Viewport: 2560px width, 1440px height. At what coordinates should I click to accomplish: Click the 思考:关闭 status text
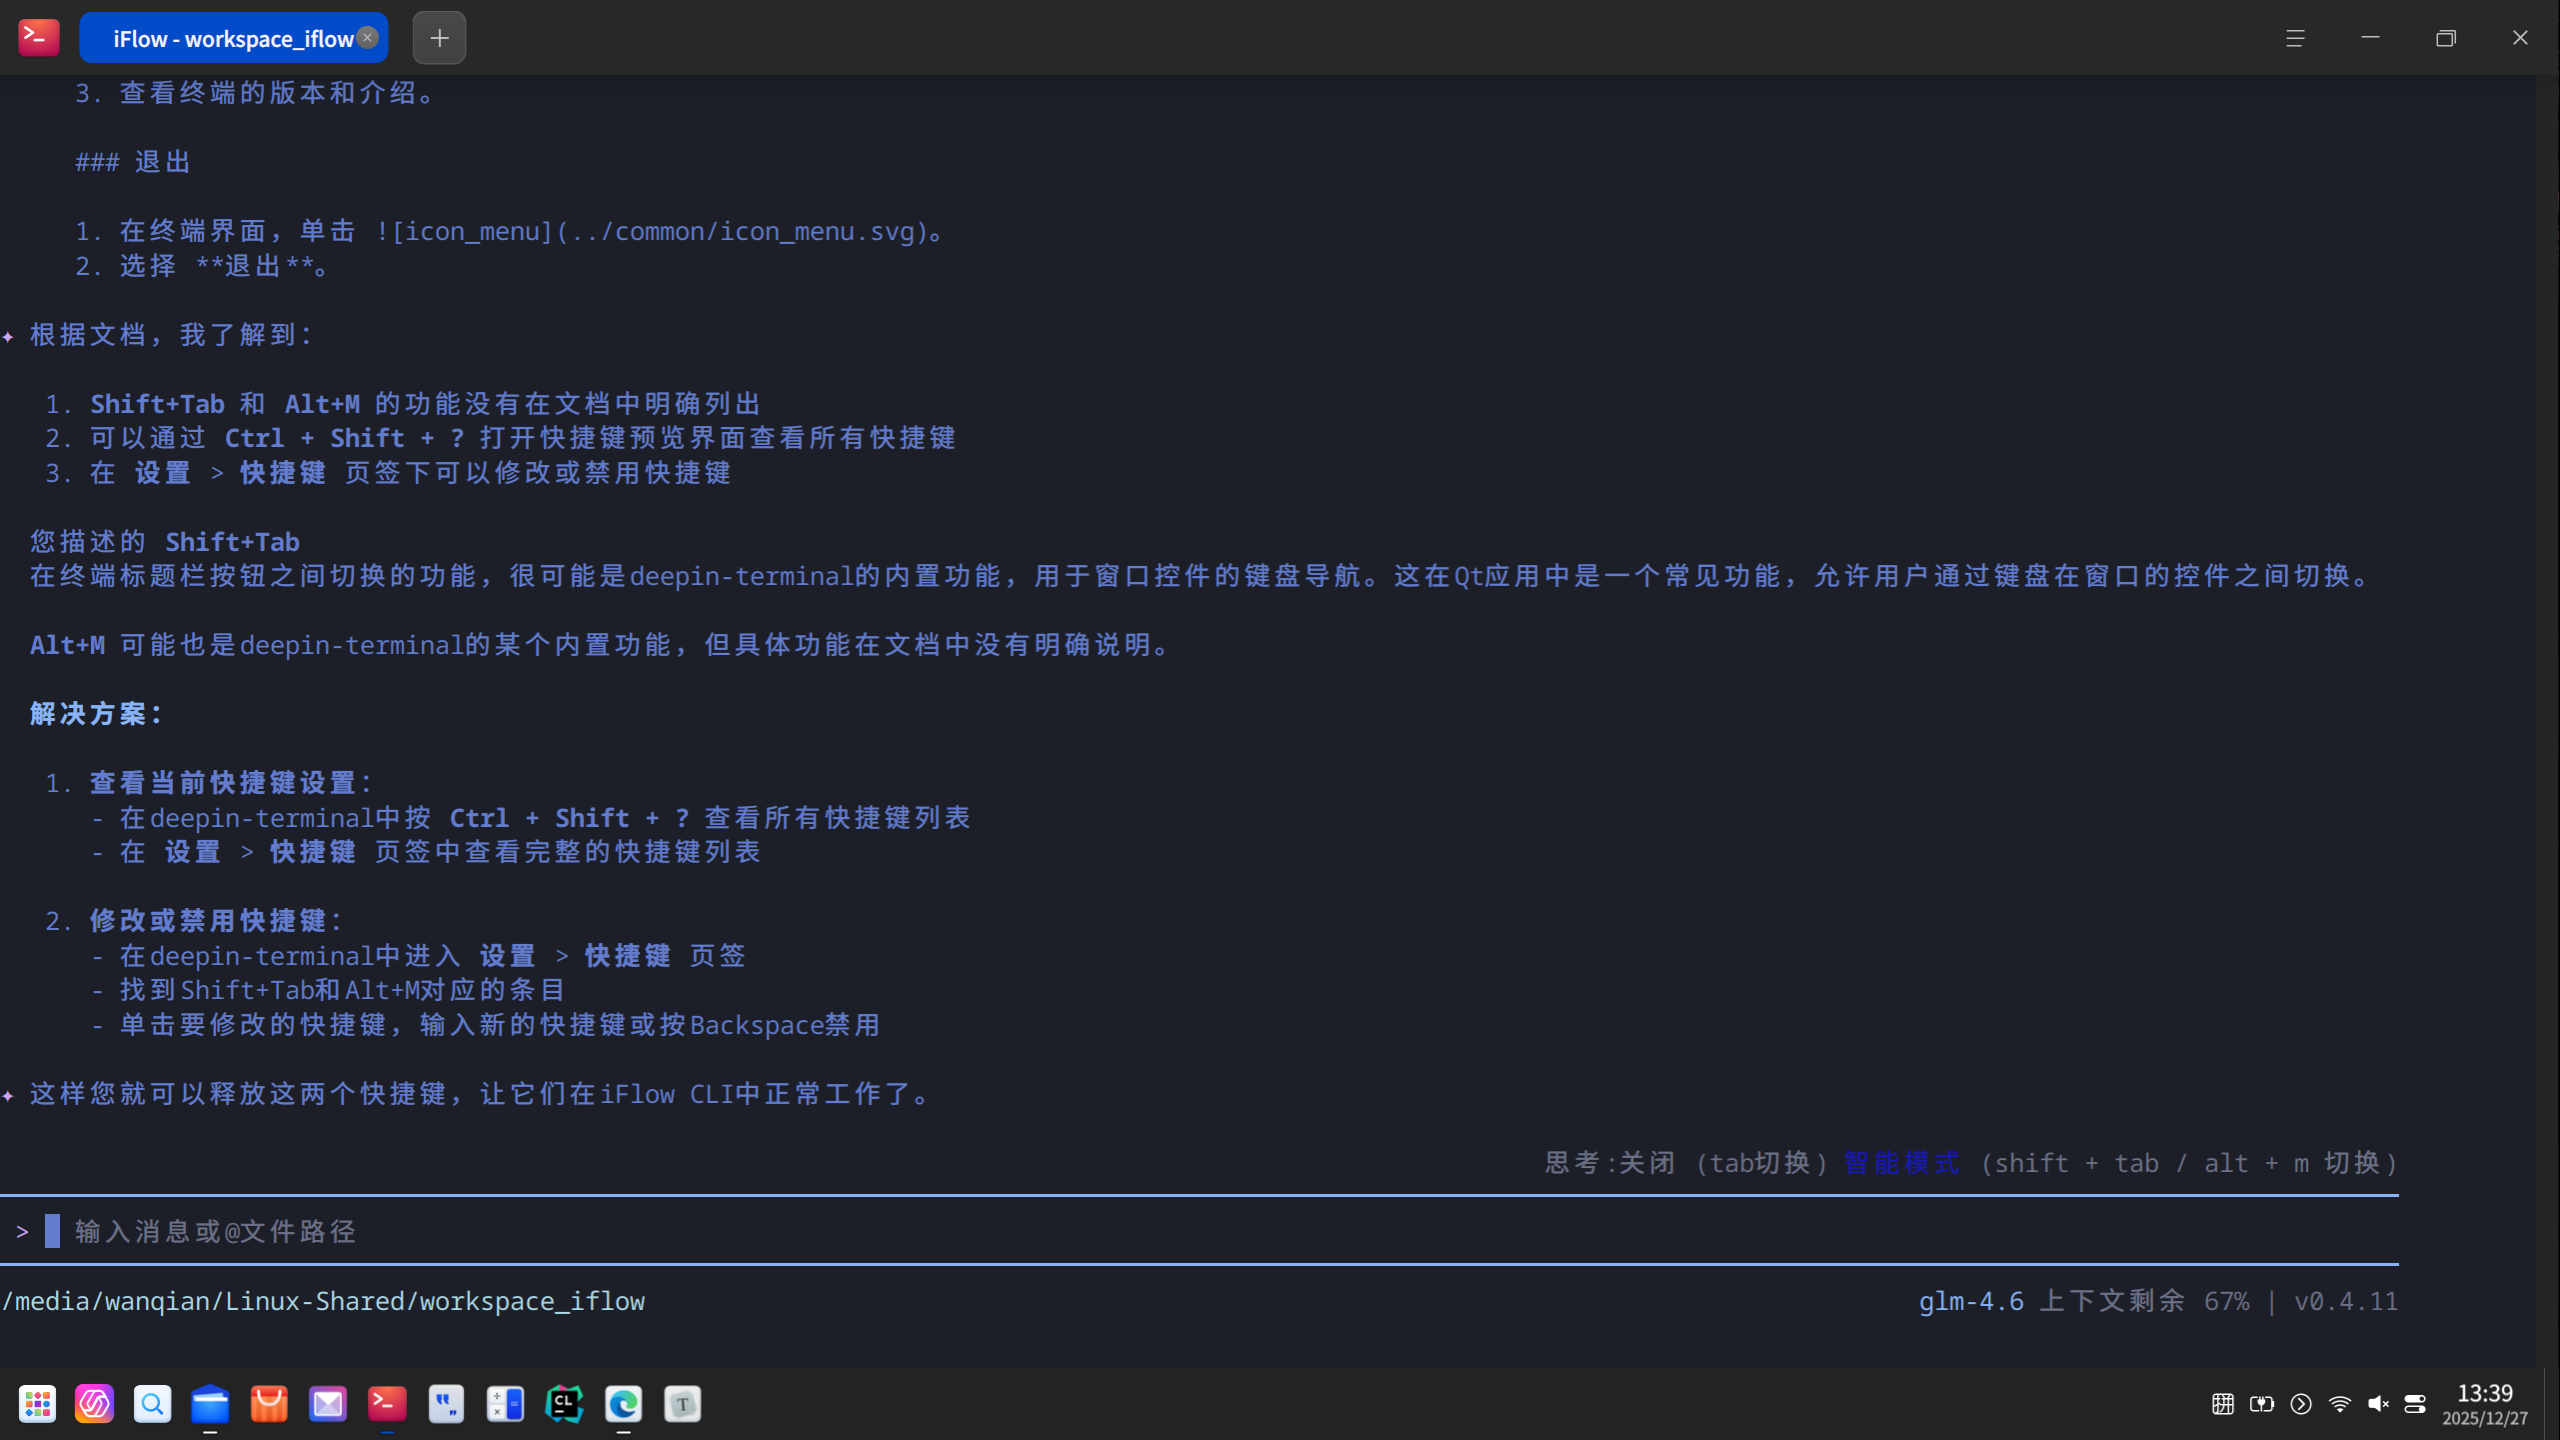coord(1610,1163)
